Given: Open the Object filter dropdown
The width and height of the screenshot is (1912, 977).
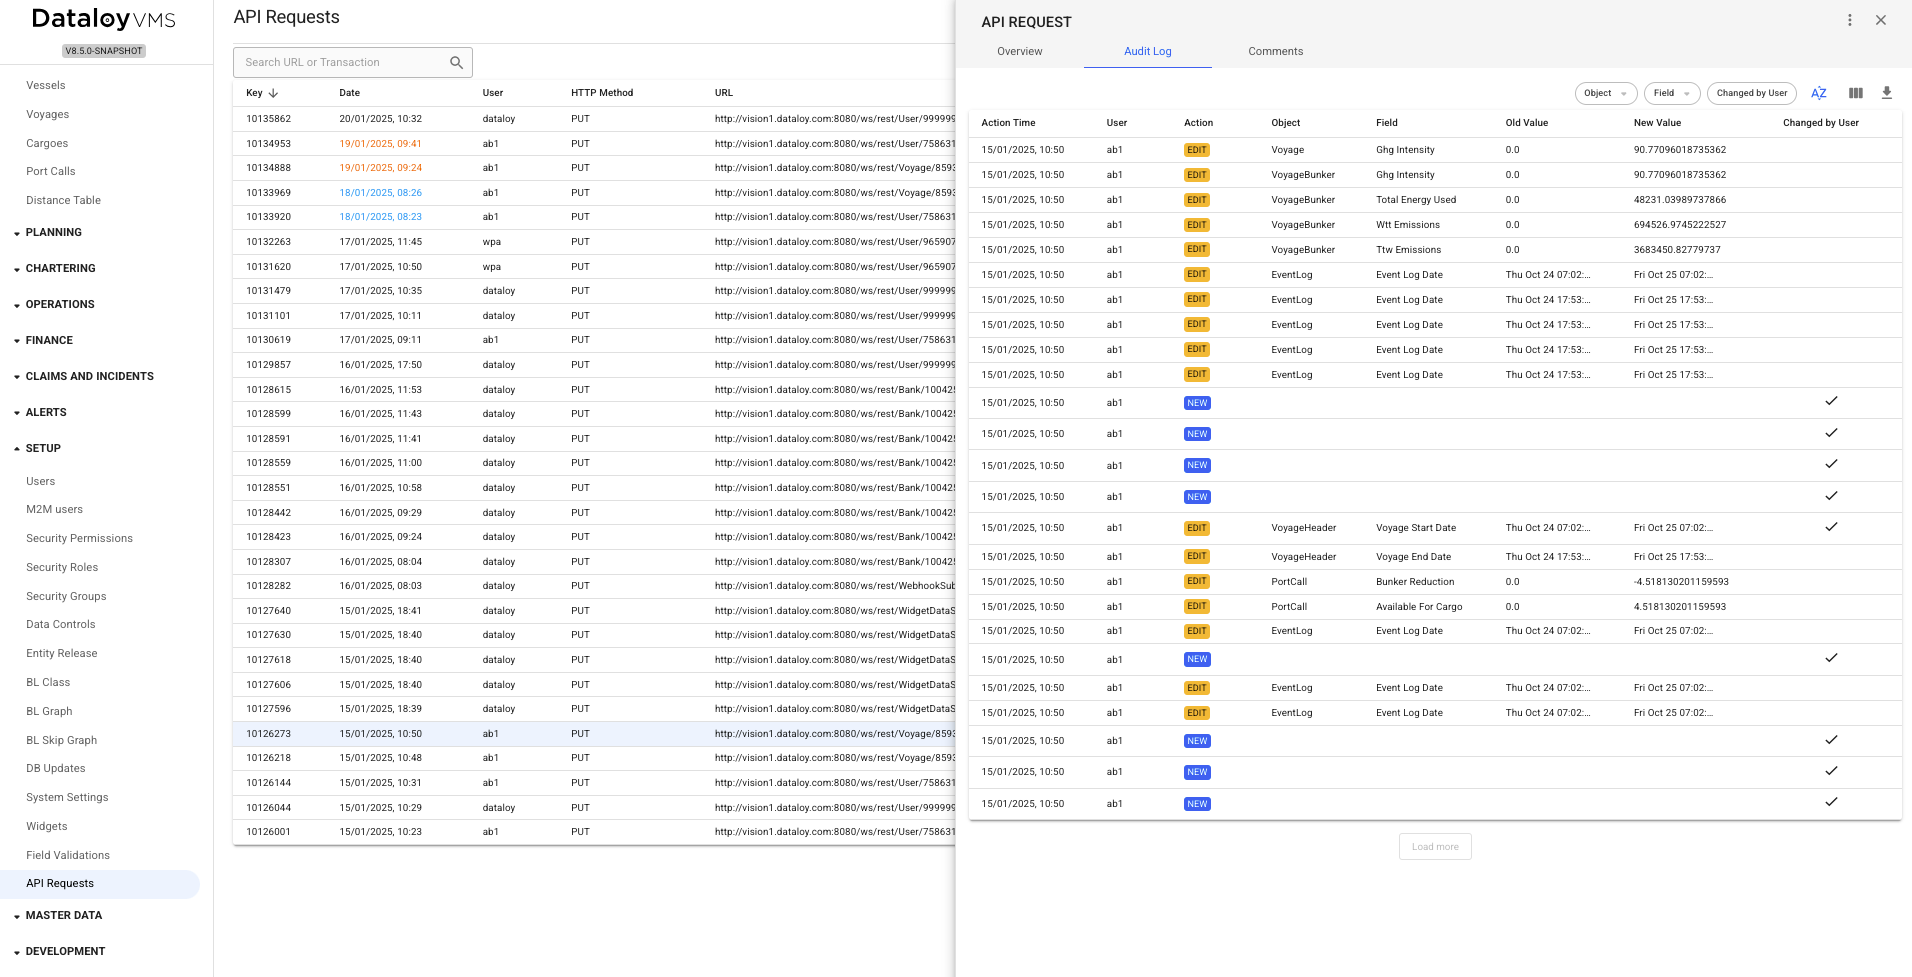Looking at the screenshot, I should [1605, 93].
